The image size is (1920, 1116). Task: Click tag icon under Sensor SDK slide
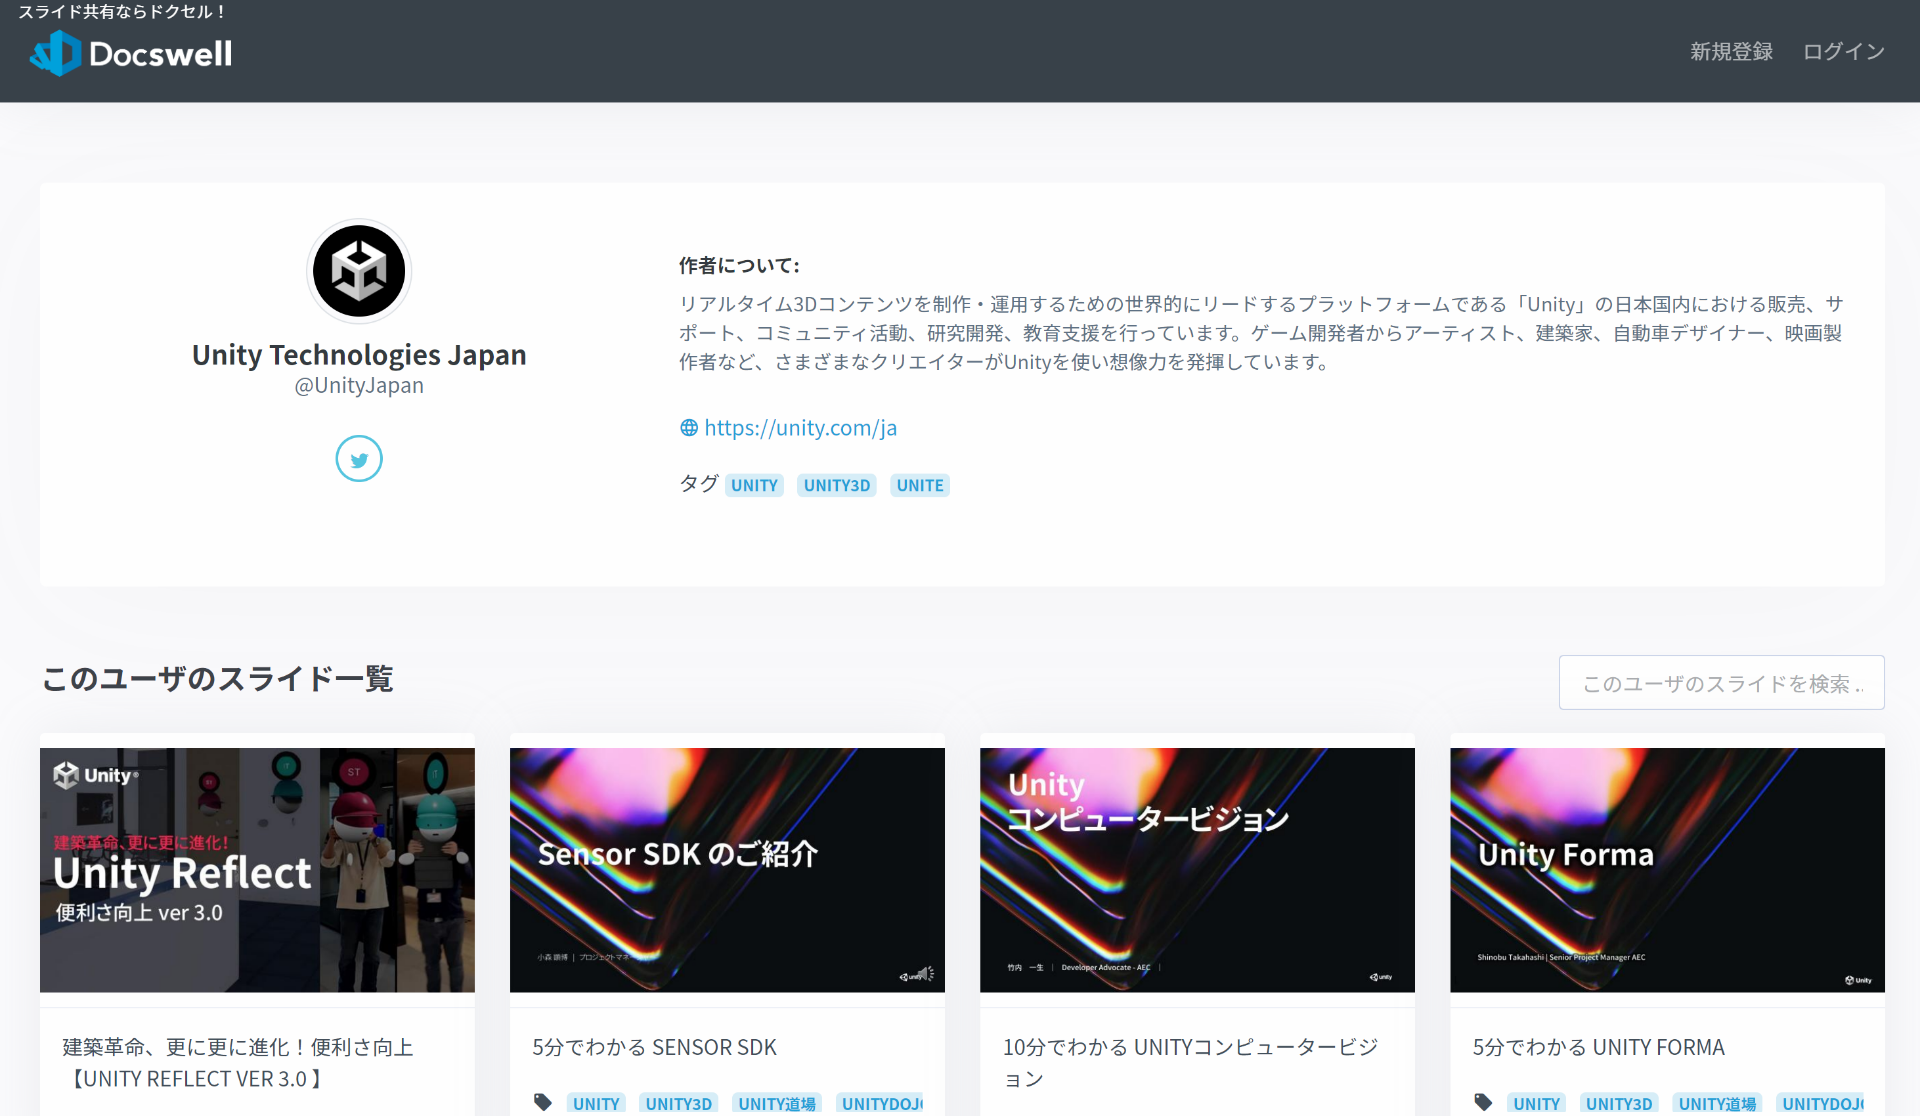[x=543, y=1102]
